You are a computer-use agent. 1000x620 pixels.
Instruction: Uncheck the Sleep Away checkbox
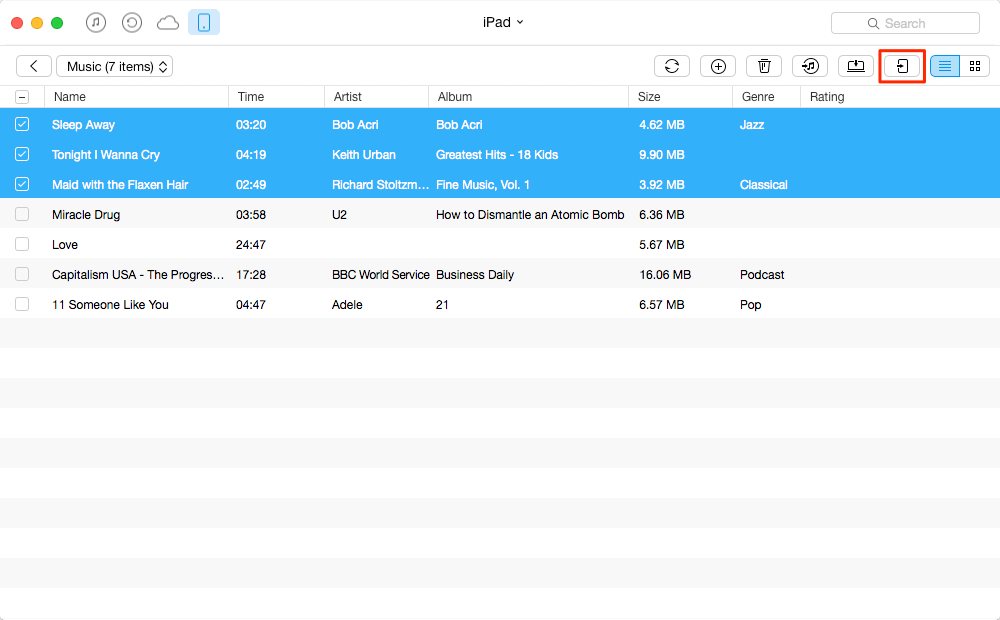tap(22, 124)
